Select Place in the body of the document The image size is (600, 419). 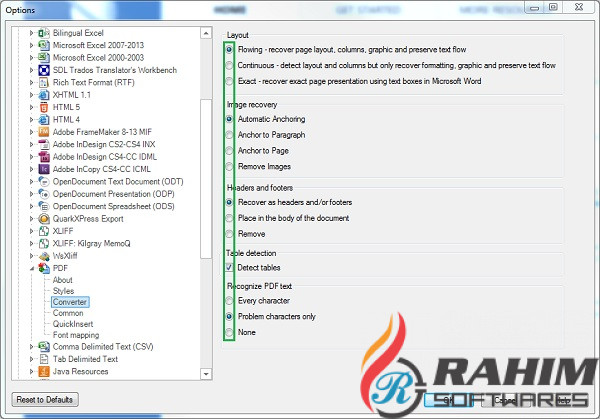pyautogui.click(x=229, y=218)
